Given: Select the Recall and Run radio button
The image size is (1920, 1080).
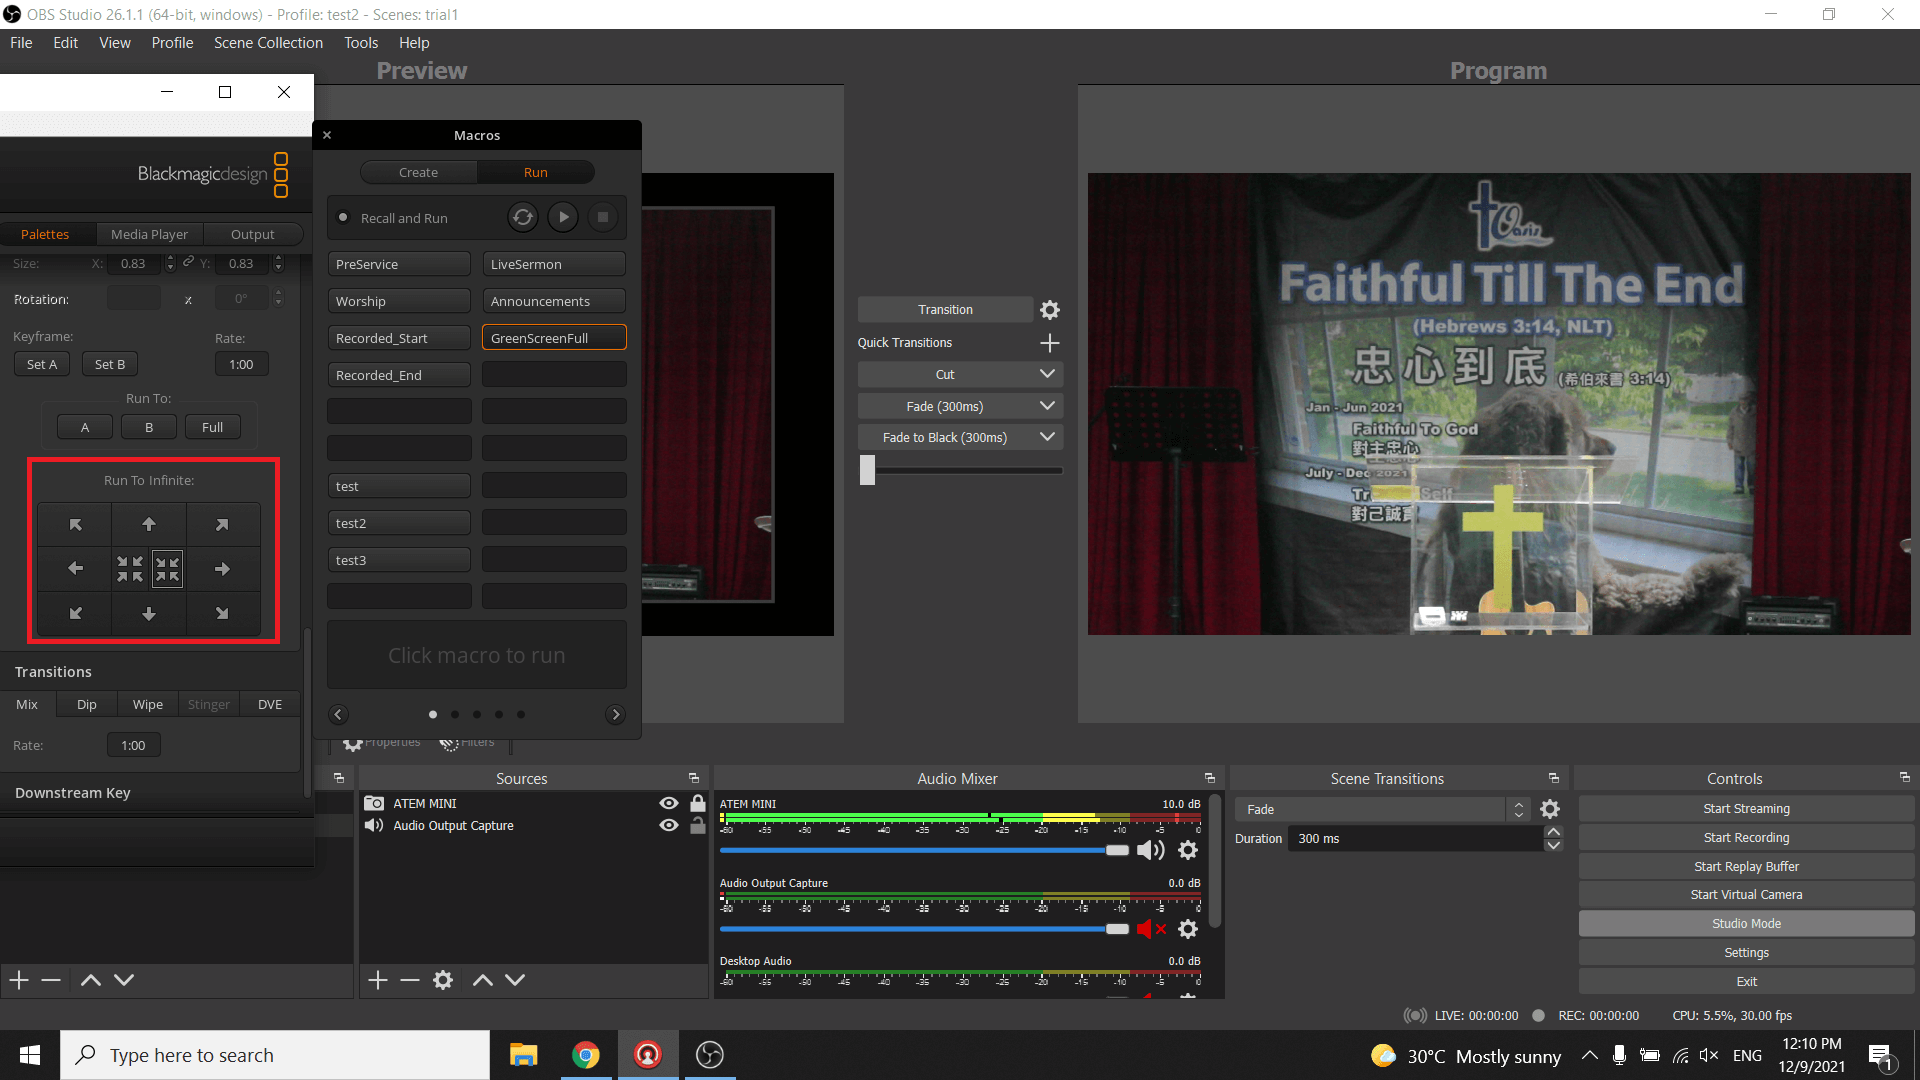Looking at the screenshot, I should click(x=343, y=218).
